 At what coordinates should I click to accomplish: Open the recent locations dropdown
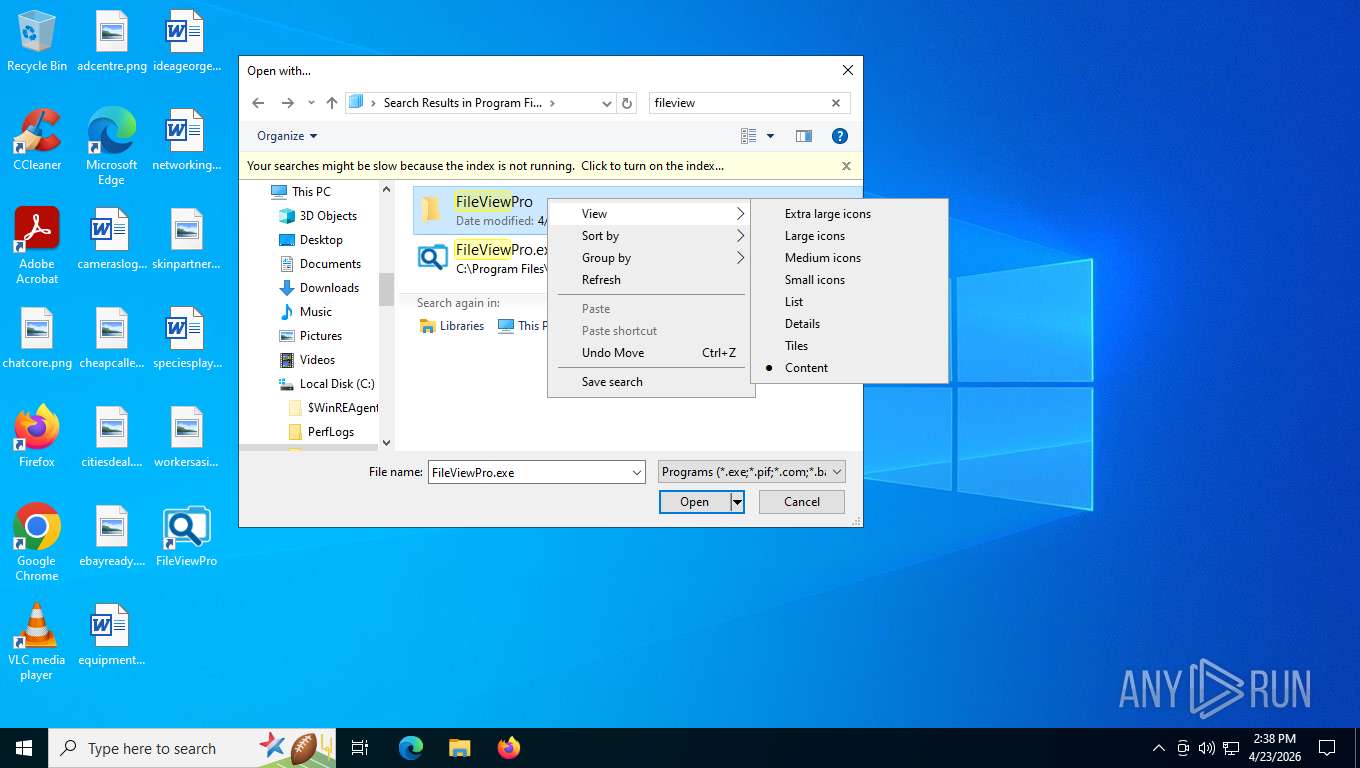(311, 103)
